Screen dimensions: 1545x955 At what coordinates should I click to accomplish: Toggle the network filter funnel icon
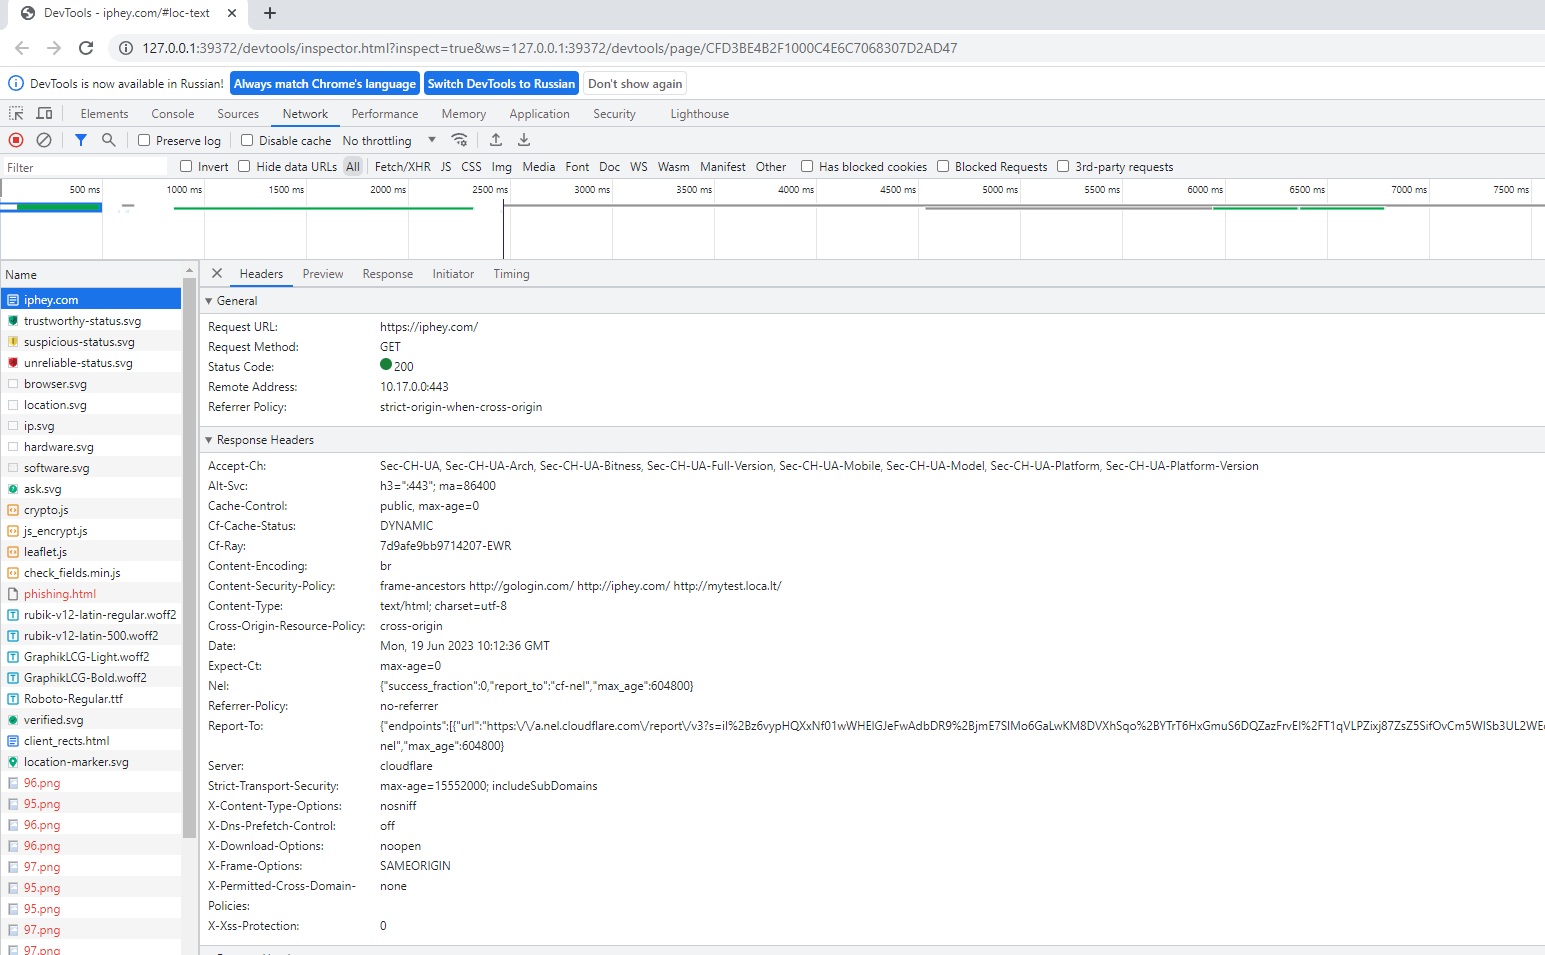tap(81, 140)
